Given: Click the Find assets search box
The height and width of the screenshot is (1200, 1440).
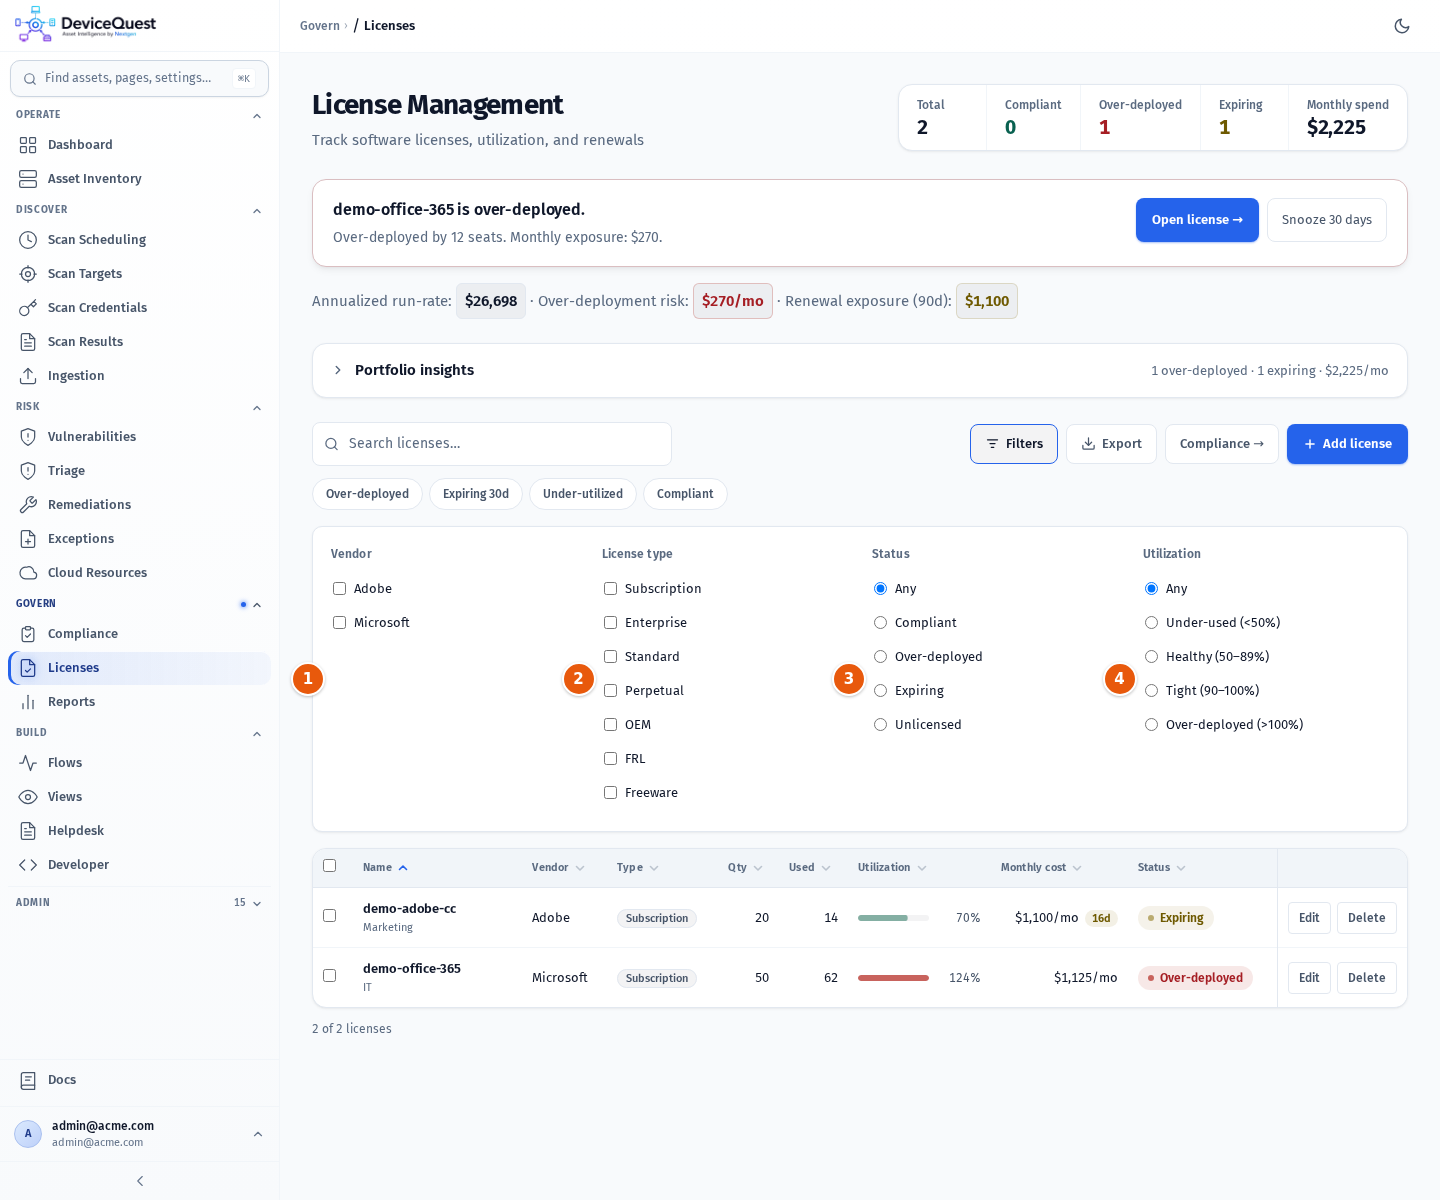Looking at the screenshot, I should (x=139, y=78).
